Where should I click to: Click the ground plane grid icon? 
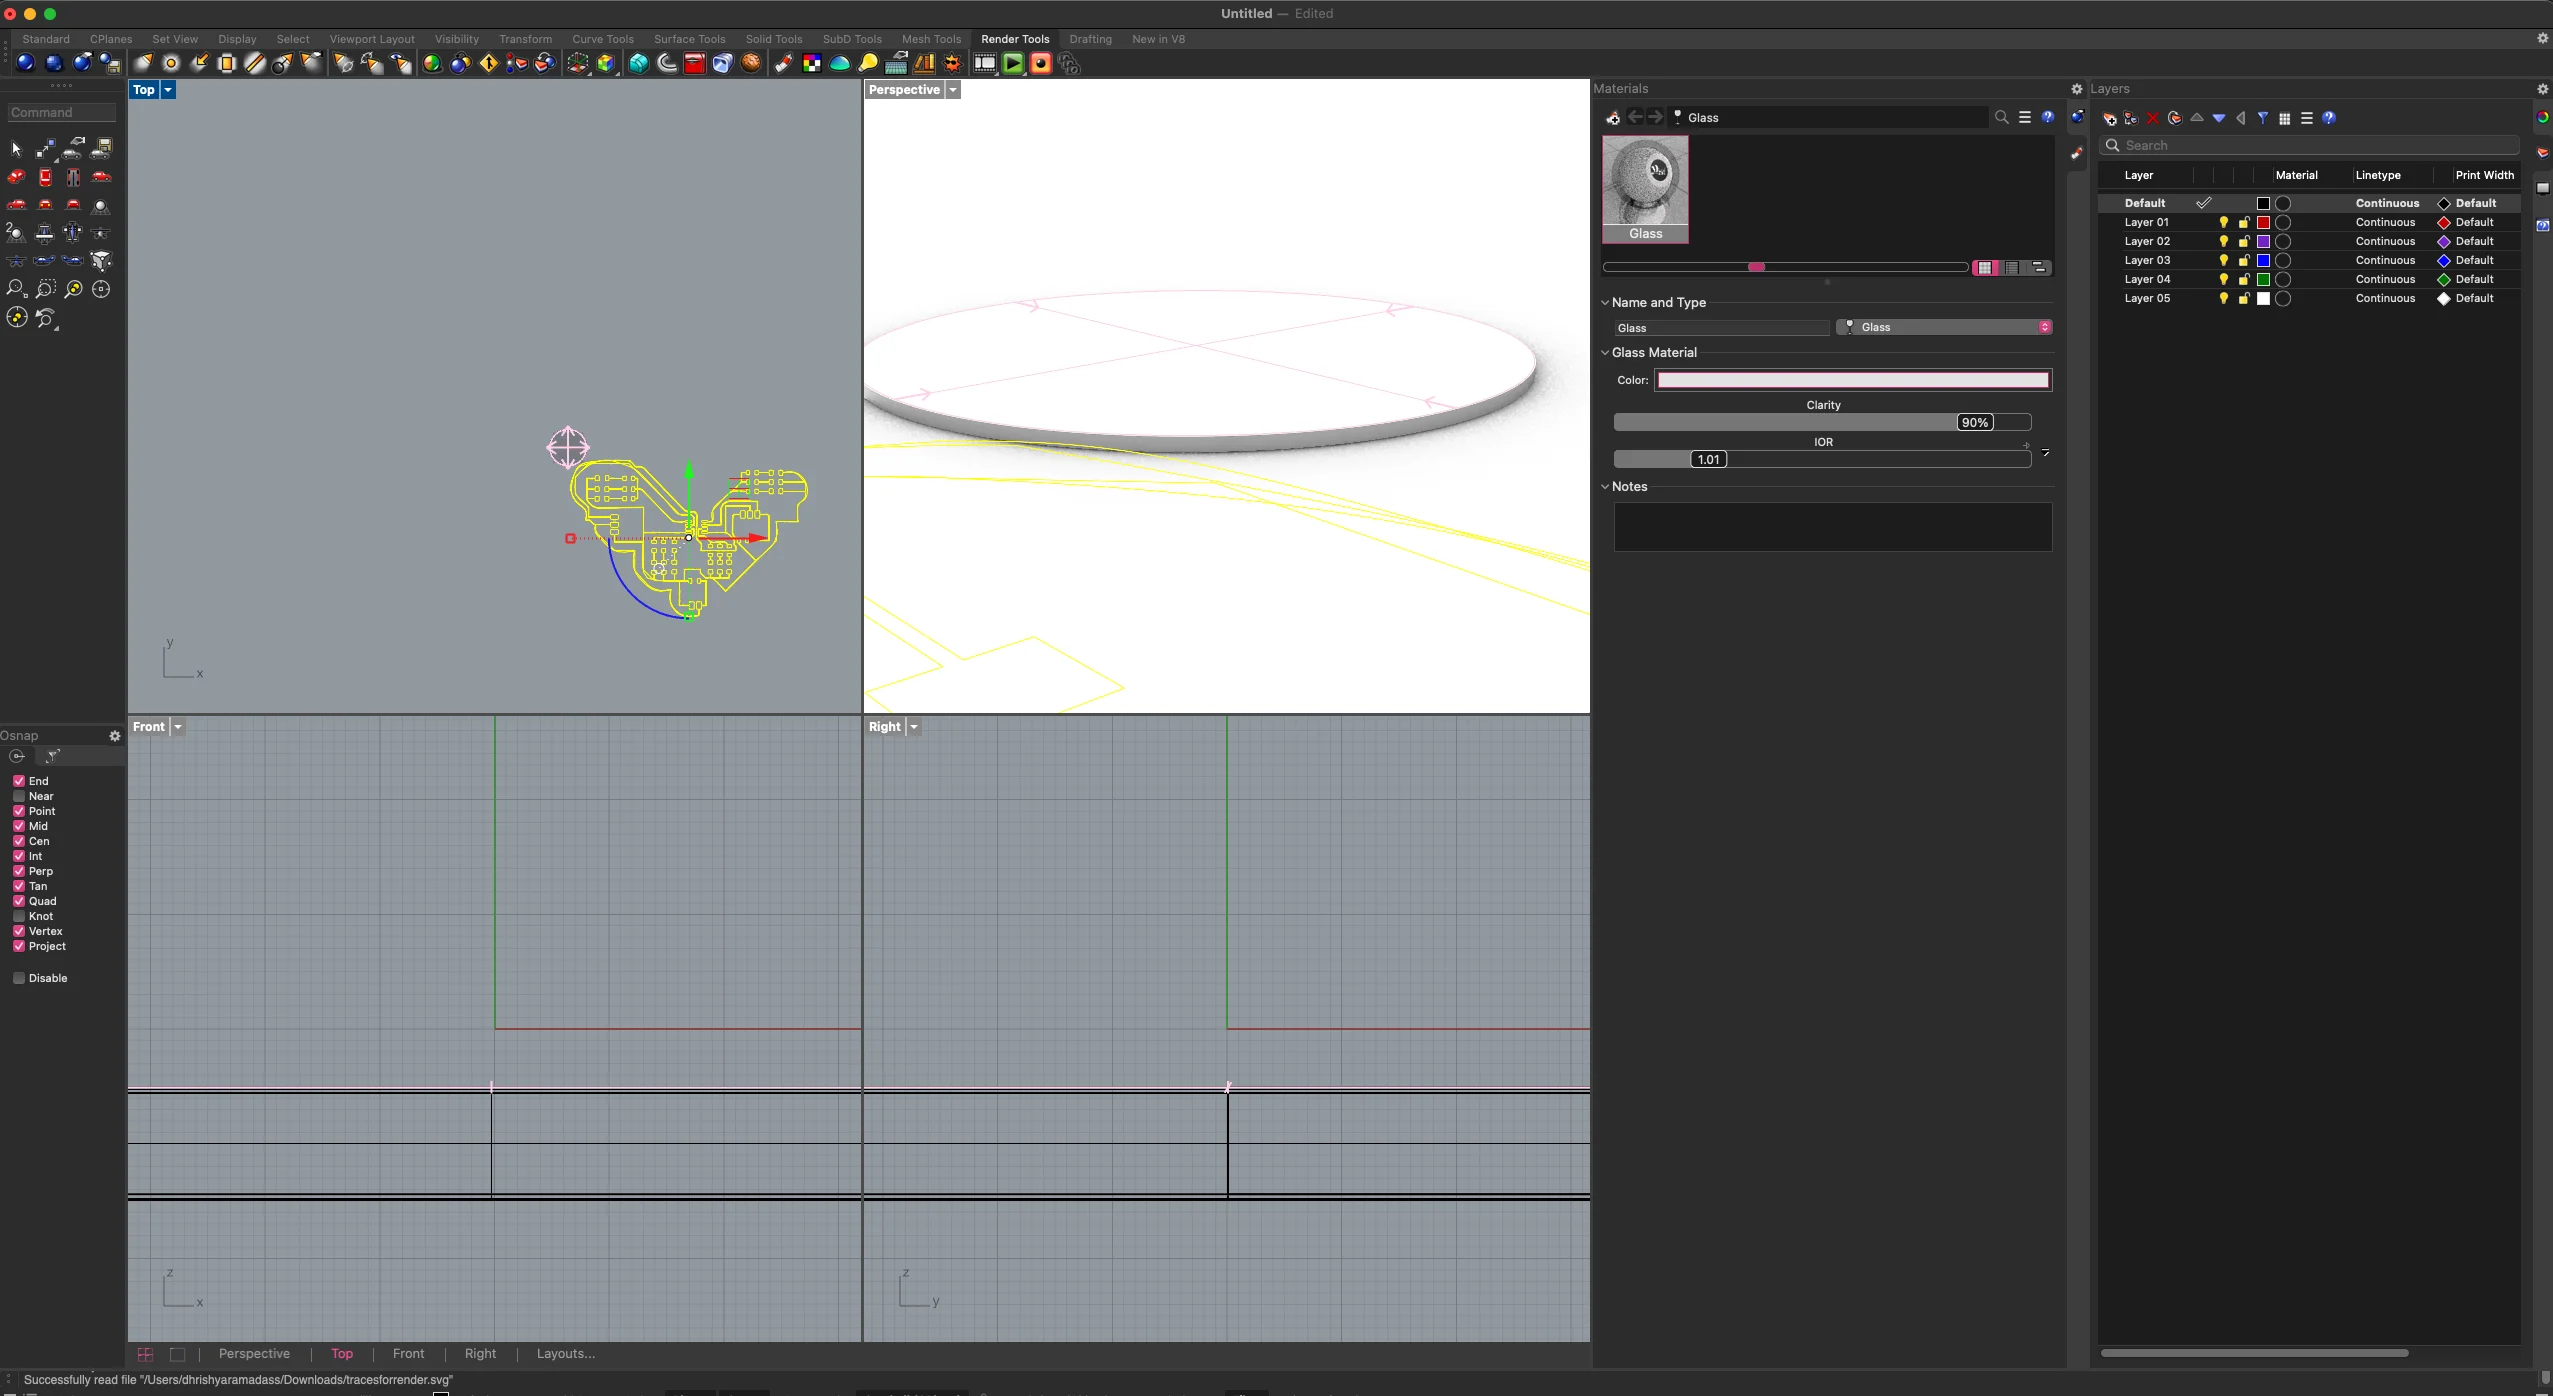tap(896, 63)
